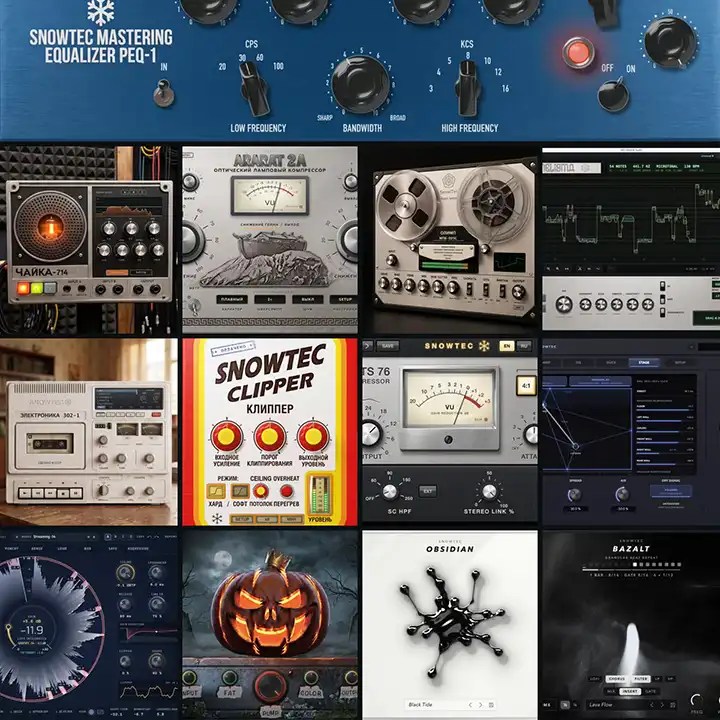
Task: Go to next Bazalt preset arrow
Action: 662,704
